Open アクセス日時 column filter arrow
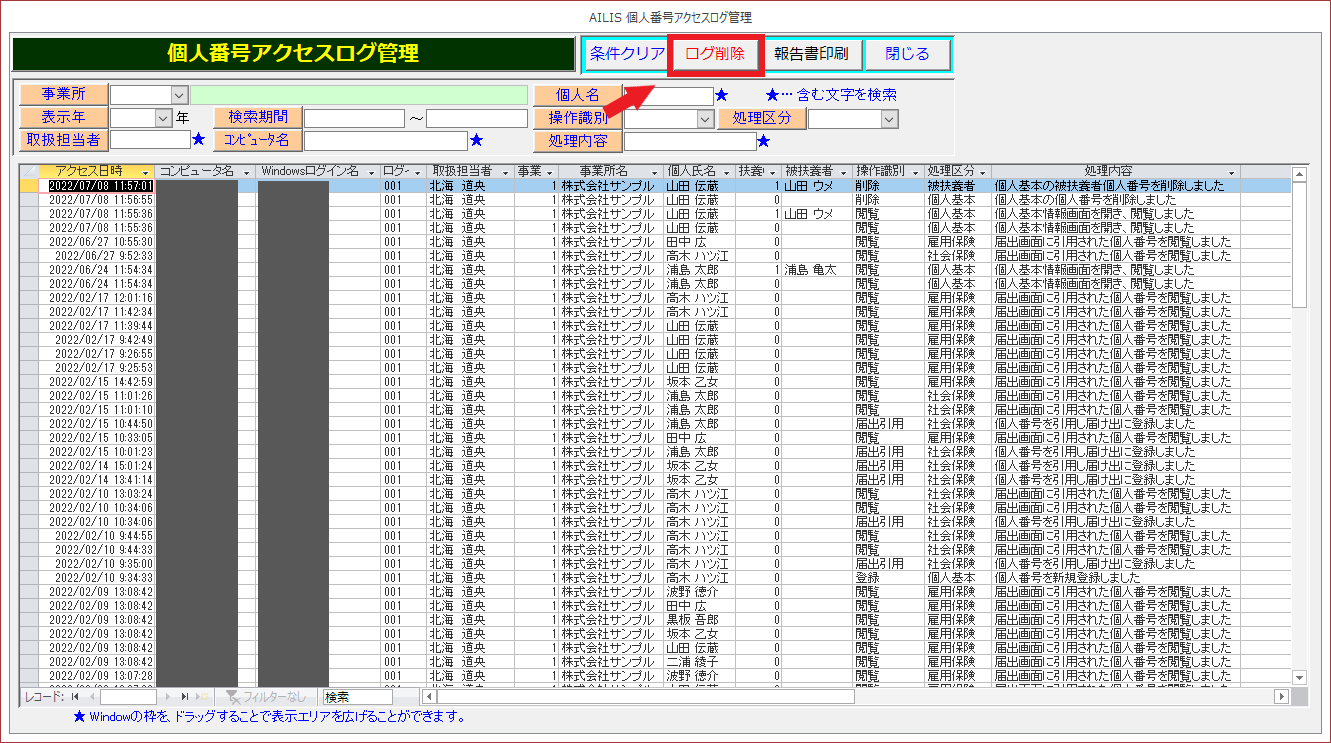This screenshot has width=1331, height=743. [146, 172]
